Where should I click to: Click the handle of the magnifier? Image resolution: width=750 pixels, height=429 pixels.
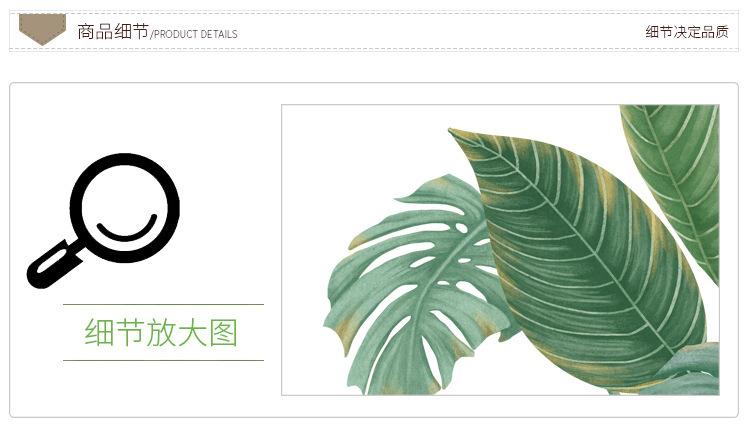click(x=54, y=264)
